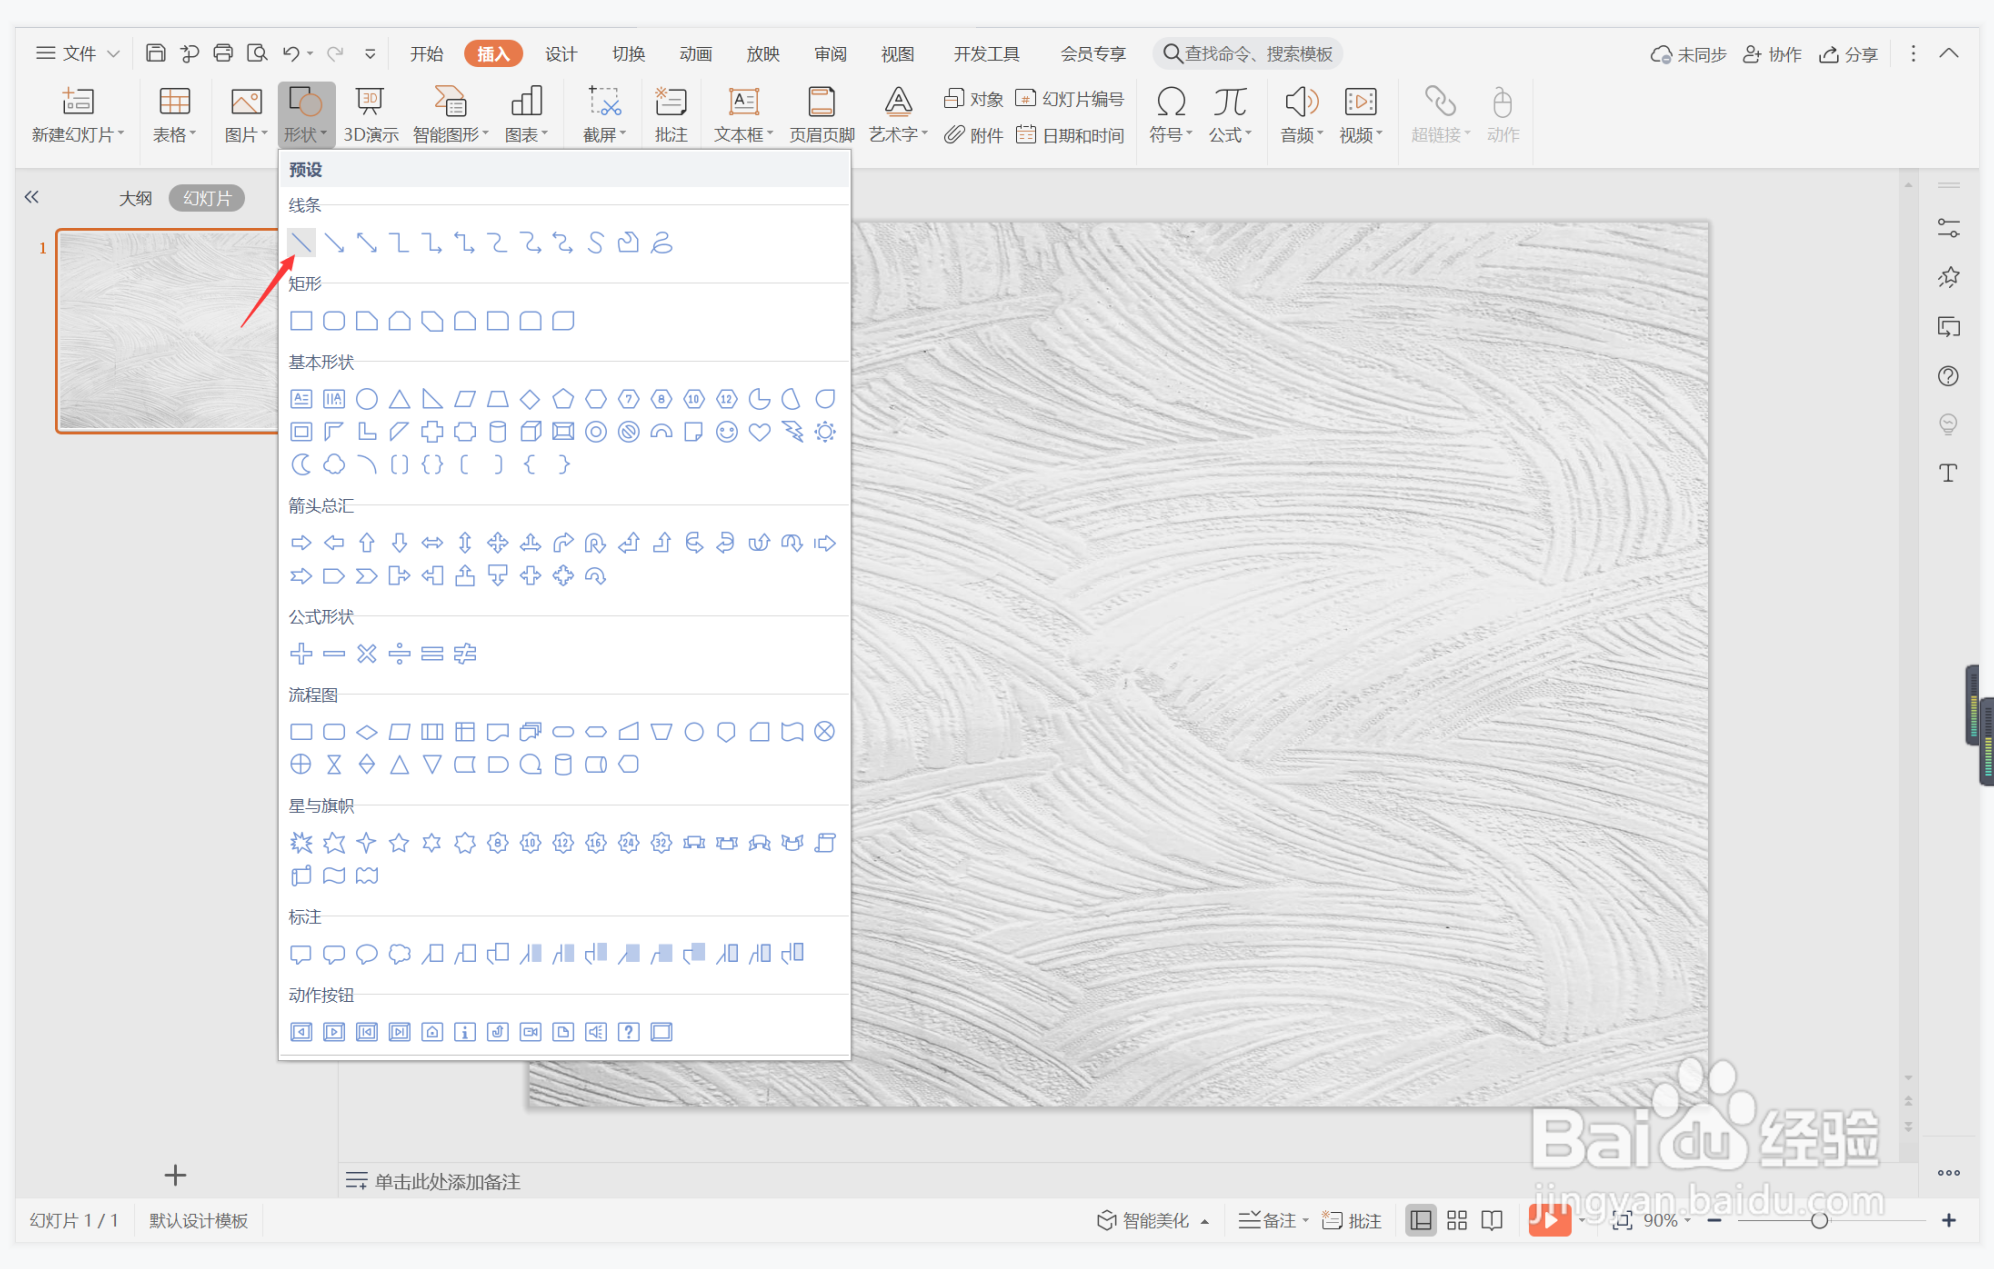The image size is (1994, 1269).
Task: Click 对象 insert object button
Action: [973, 98]
